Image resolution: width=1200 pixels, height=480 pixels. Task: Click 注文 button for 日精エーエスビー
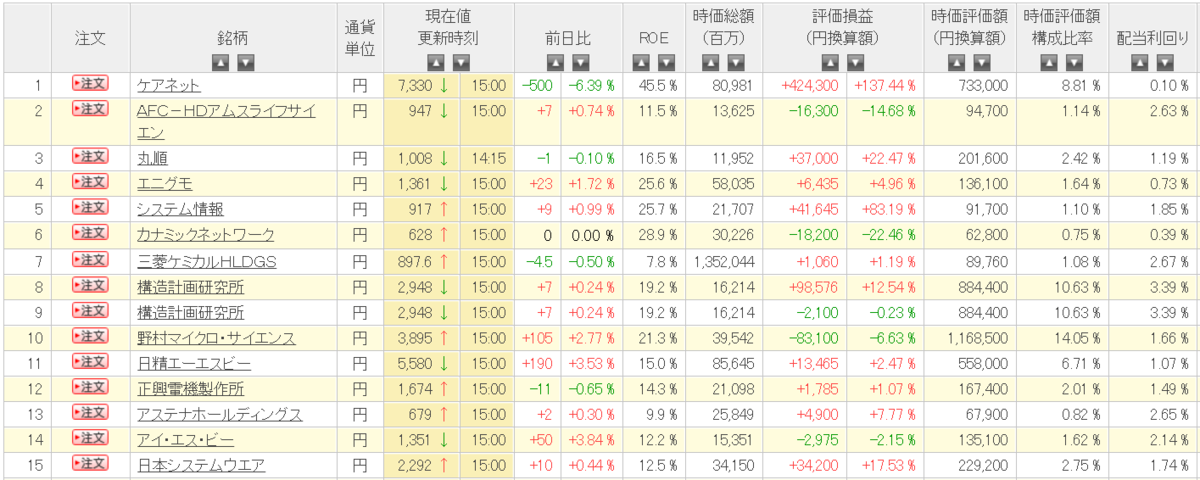[90, 362]
